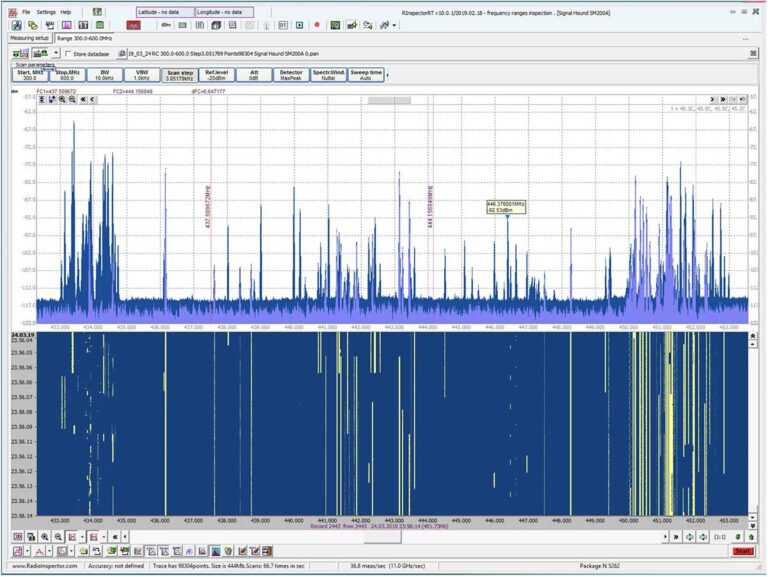Switch to the Measuring setup tab
This screenshot has width=768, height=577.
pos(29,38)
